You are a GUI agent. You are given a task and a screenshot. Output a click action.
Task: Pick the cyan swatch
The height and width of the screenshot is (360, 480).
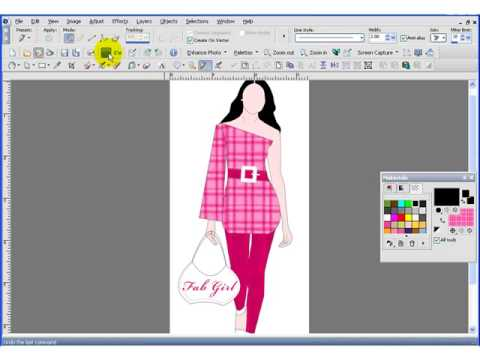click(x=401, y=203)
